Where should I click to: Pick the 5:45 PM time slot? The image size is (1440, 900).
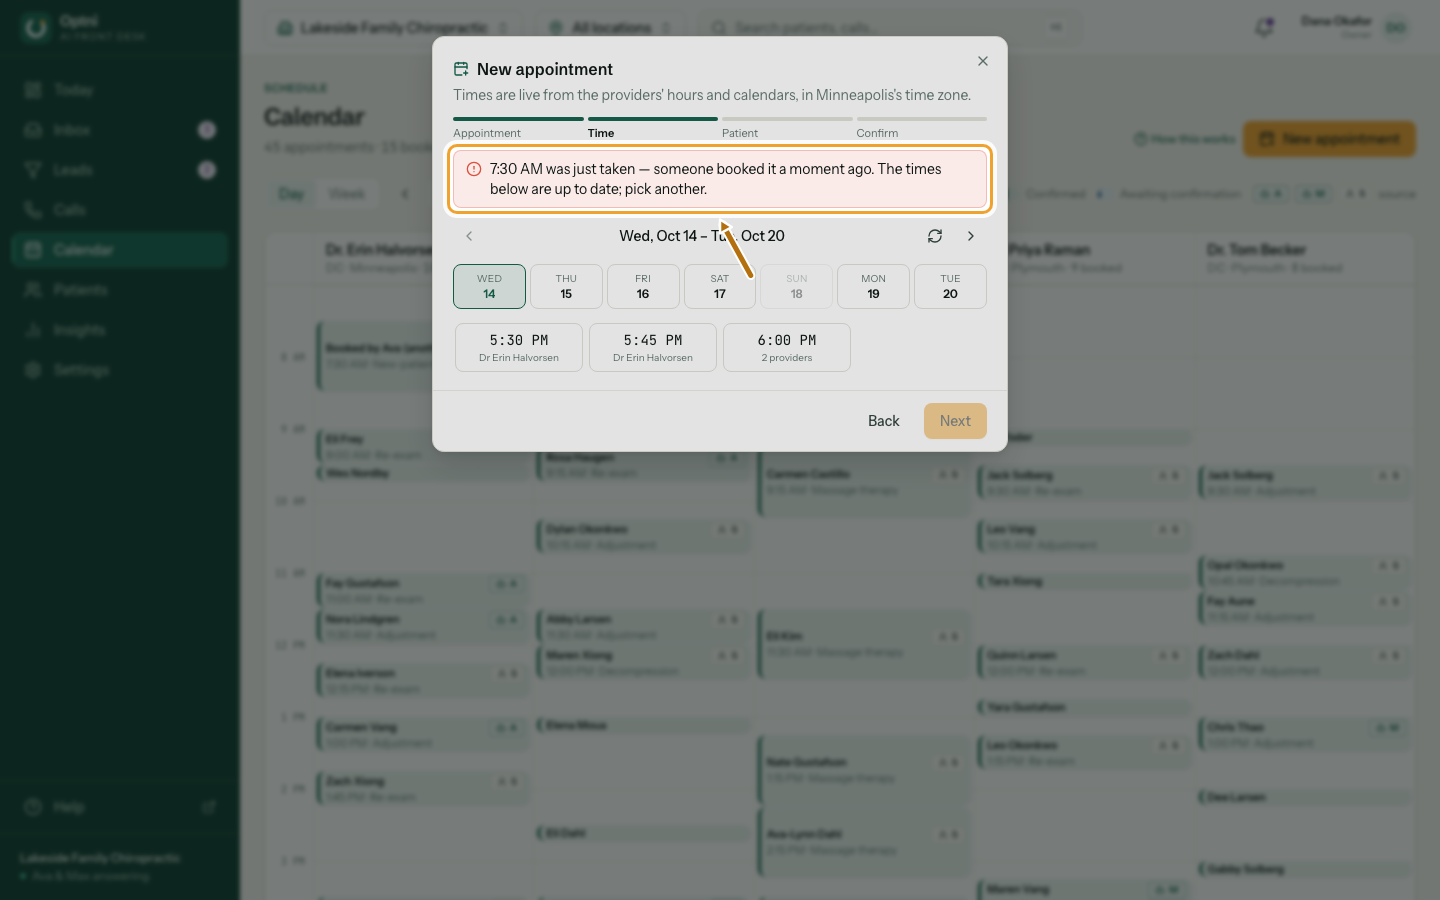click(653, 347)
